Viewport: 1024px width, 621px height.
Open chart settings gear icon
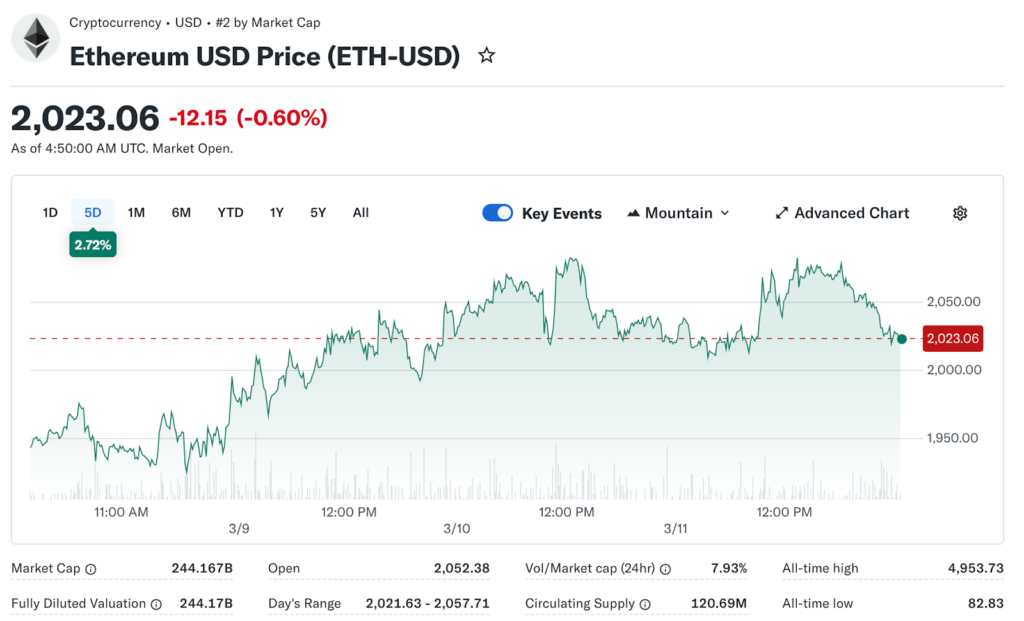(960, 213)
